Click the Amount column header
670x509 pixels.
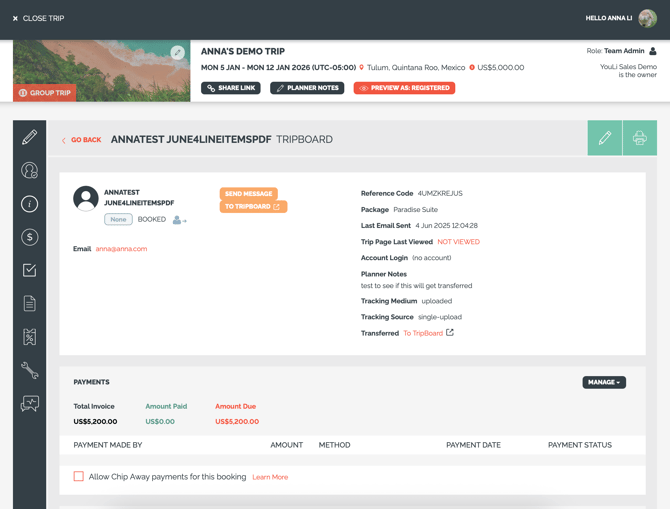286,445
